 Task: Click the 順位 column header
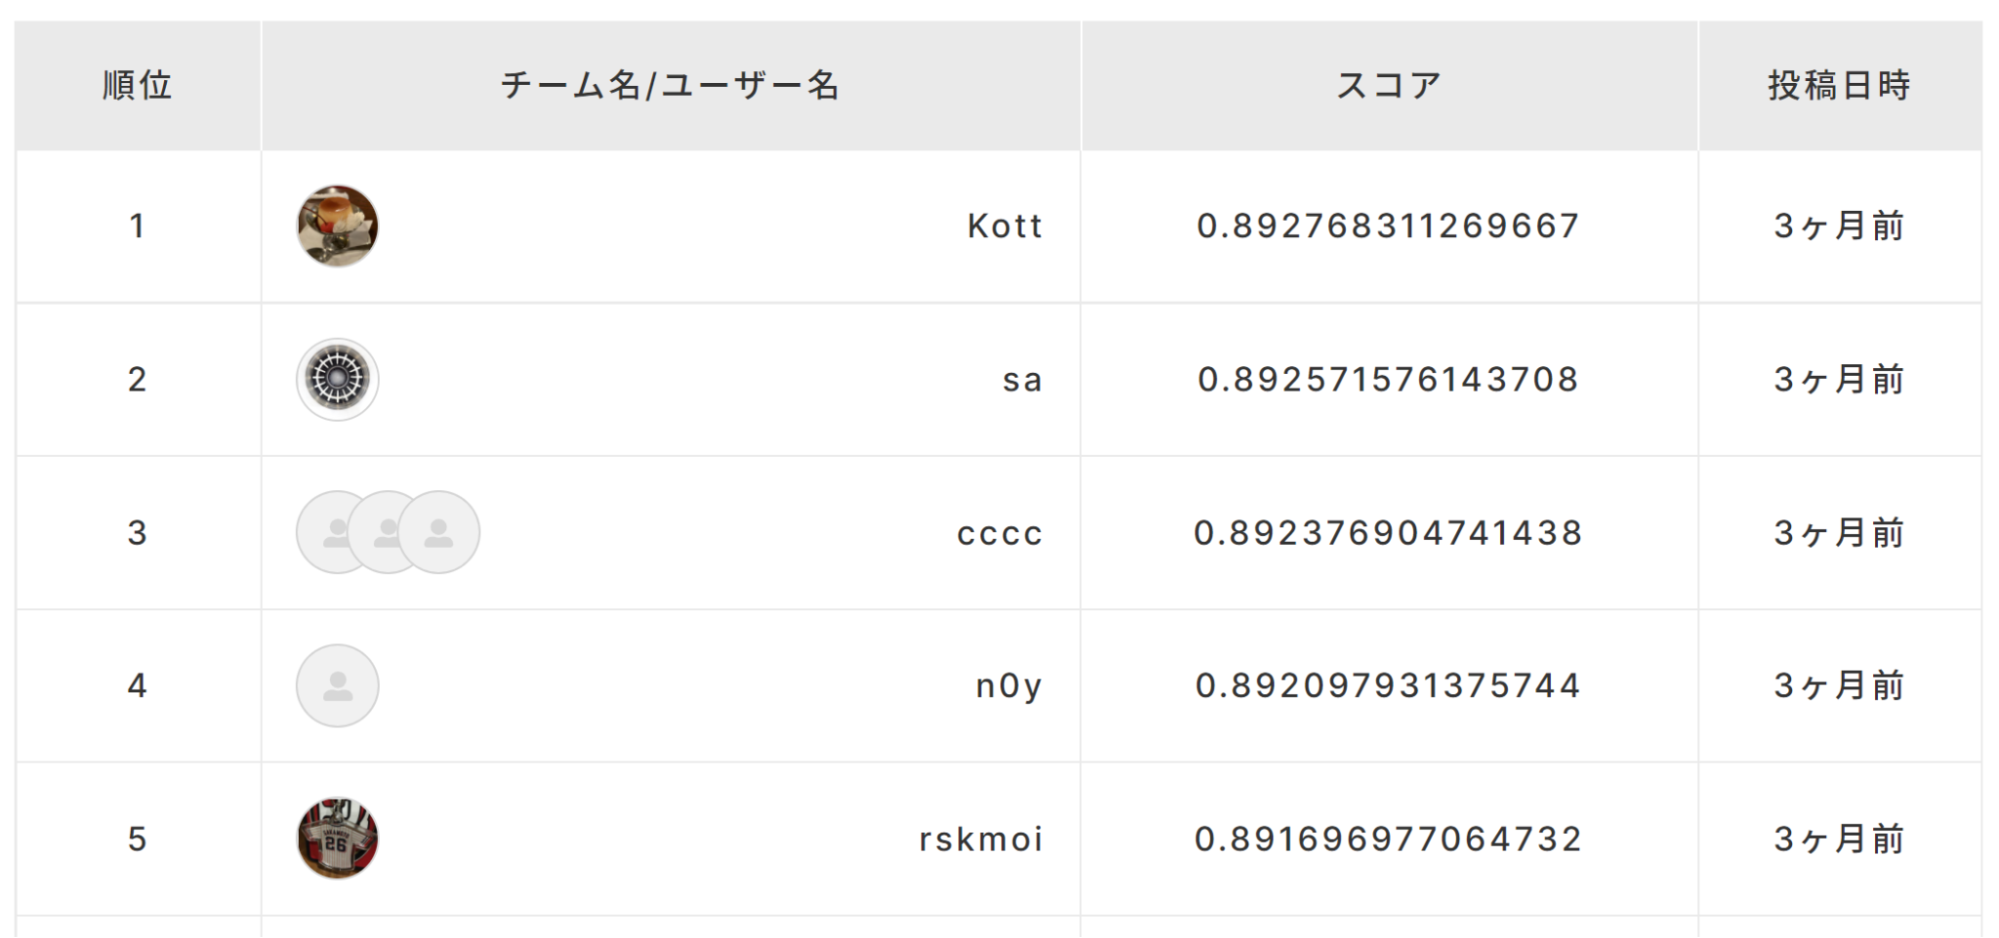point(138,86)
